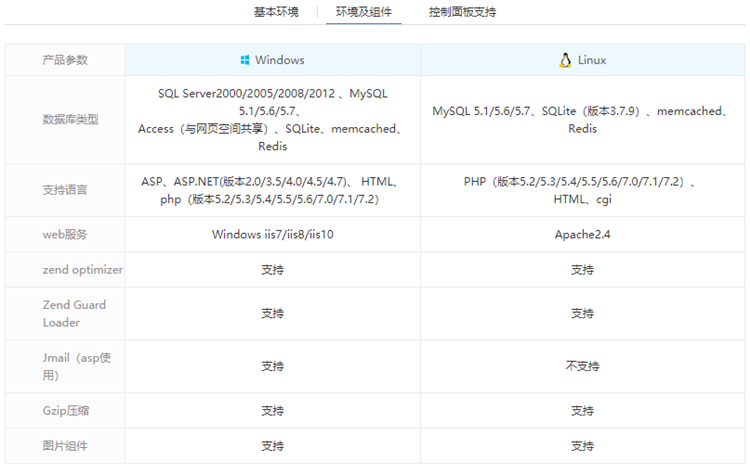Click the Windows logo icon
Screen dimensions: 750x473
pyautogui.click(x=245, y=60)
